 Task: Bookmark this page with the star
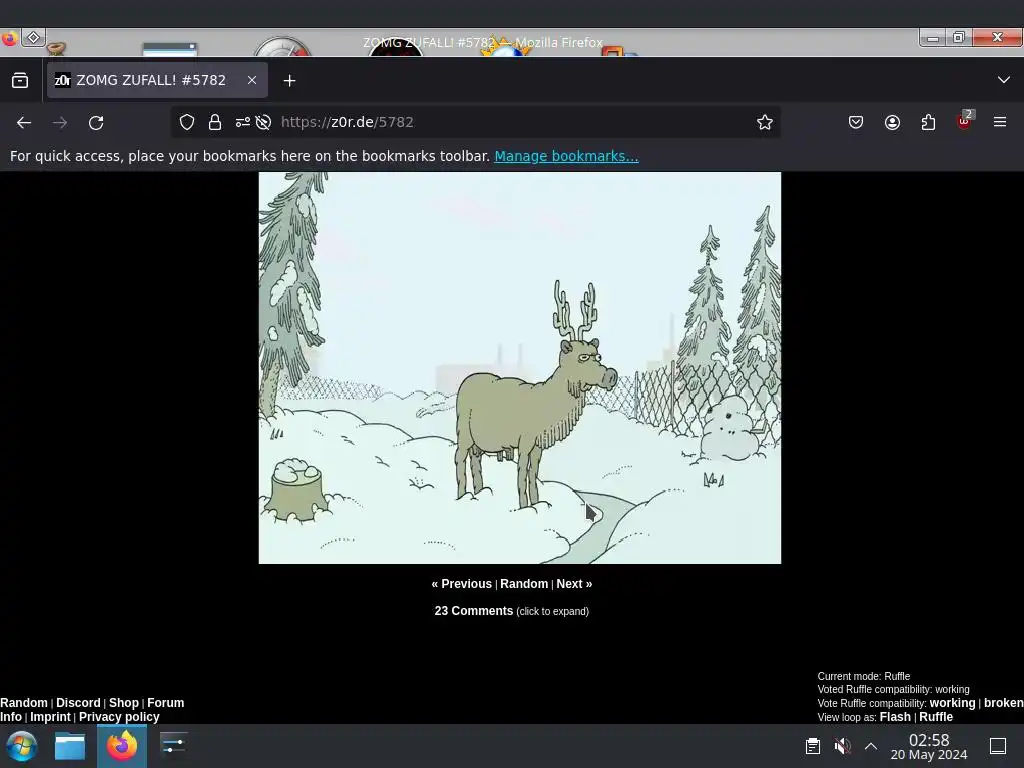click(x=765, y=122)
